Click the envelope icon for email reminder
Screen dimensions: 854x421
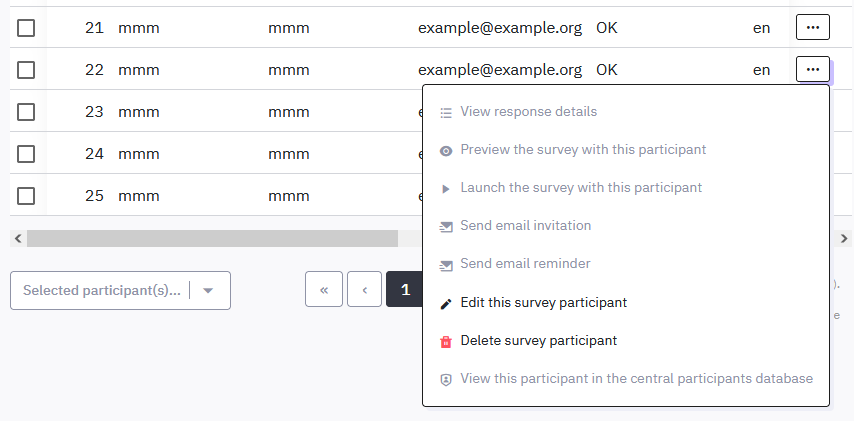point(446,265)
